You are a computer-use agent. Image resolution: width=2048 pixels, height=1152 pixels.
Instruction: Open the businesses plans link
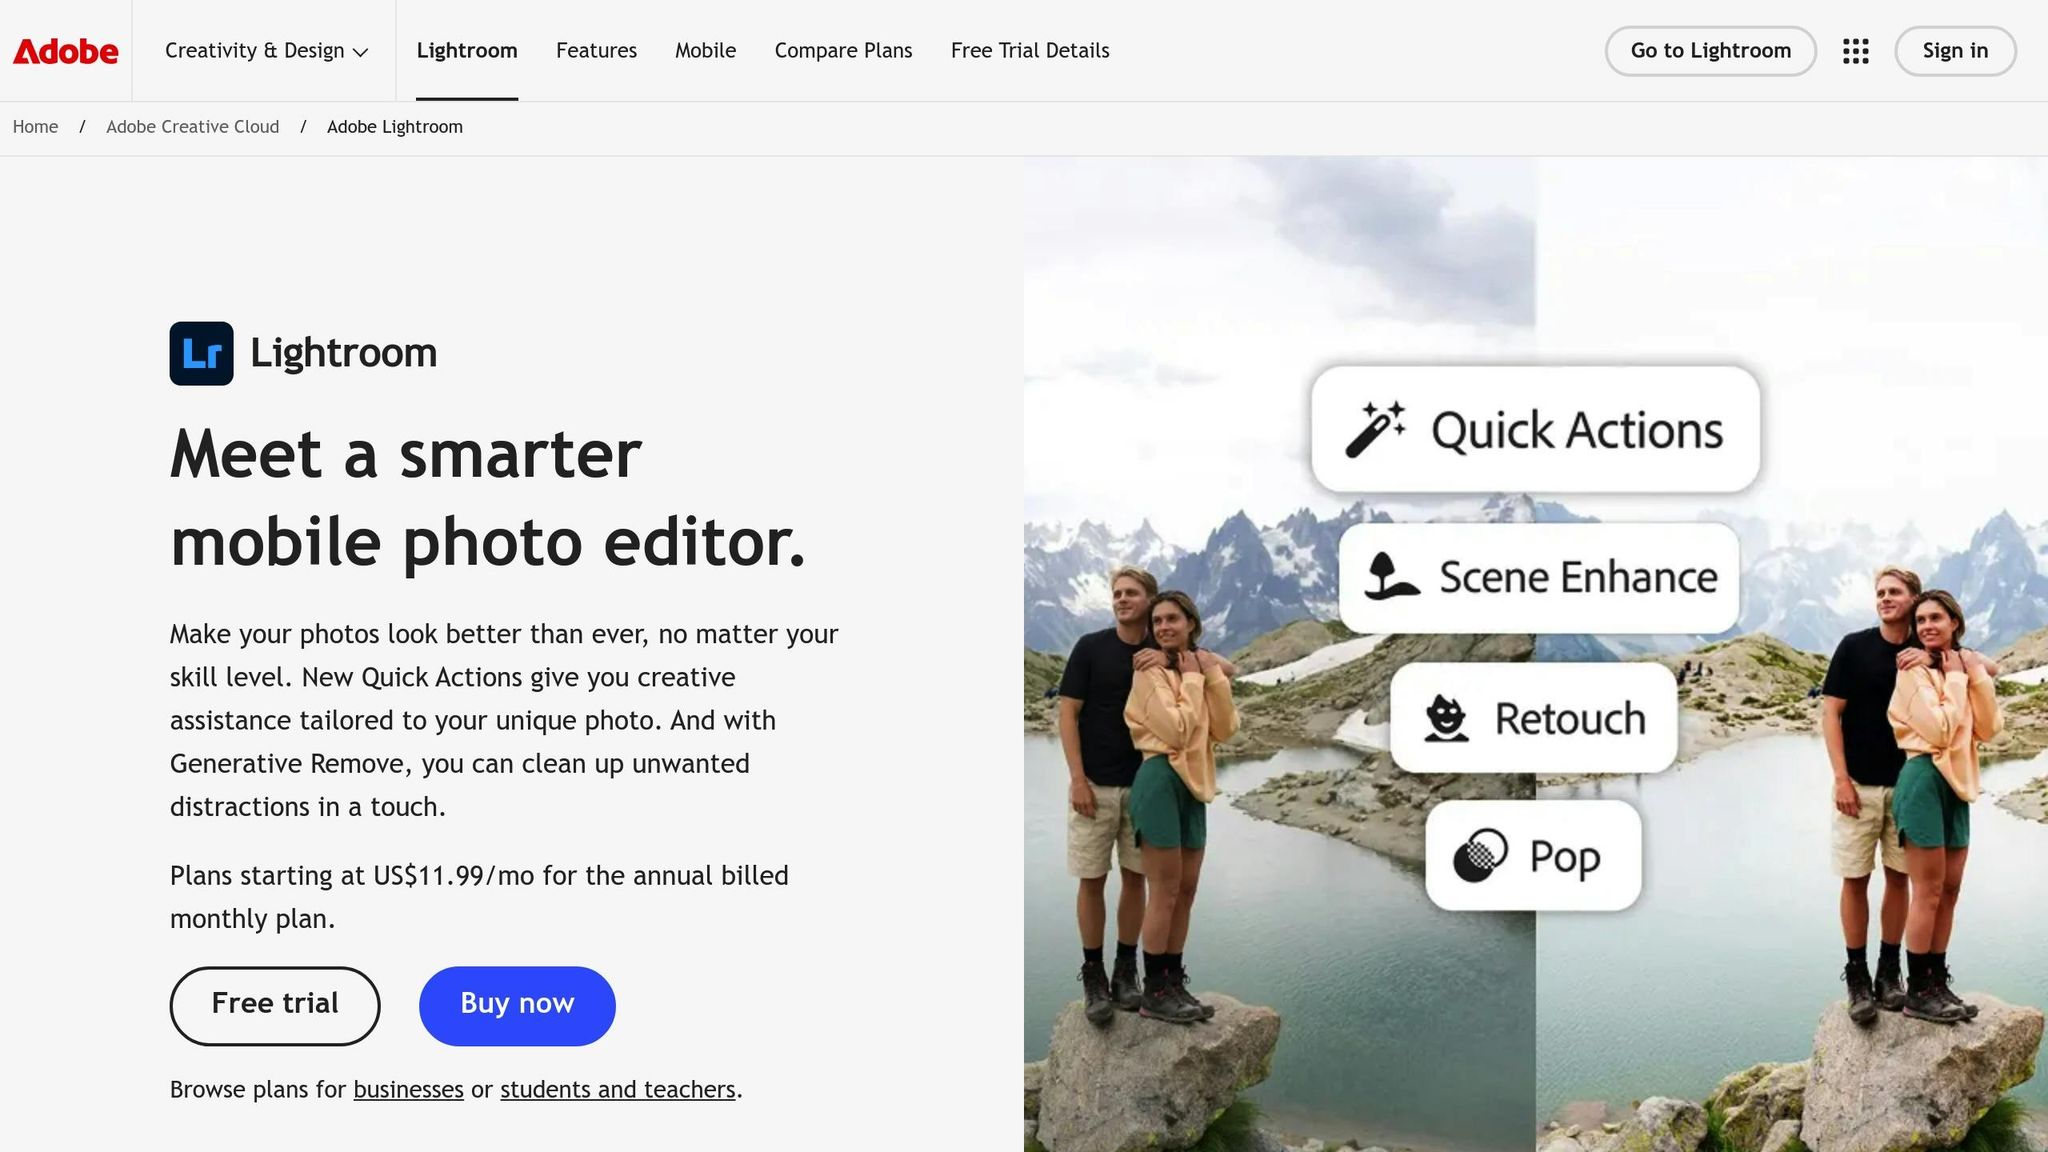408,1090
